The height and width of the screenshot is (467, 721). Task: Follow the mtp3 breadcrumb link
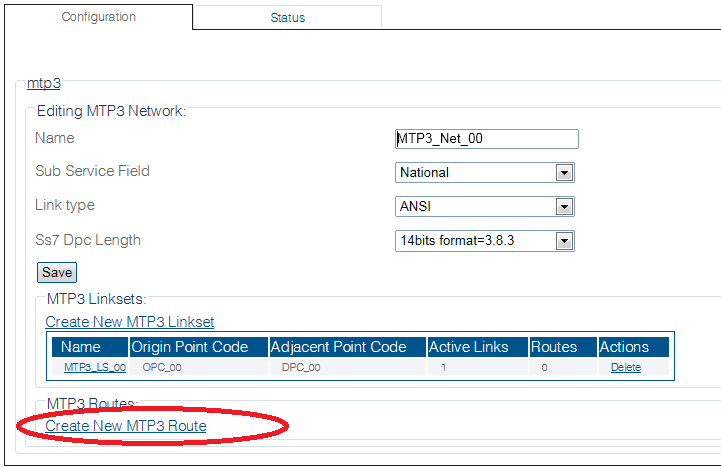click(44, 83)
